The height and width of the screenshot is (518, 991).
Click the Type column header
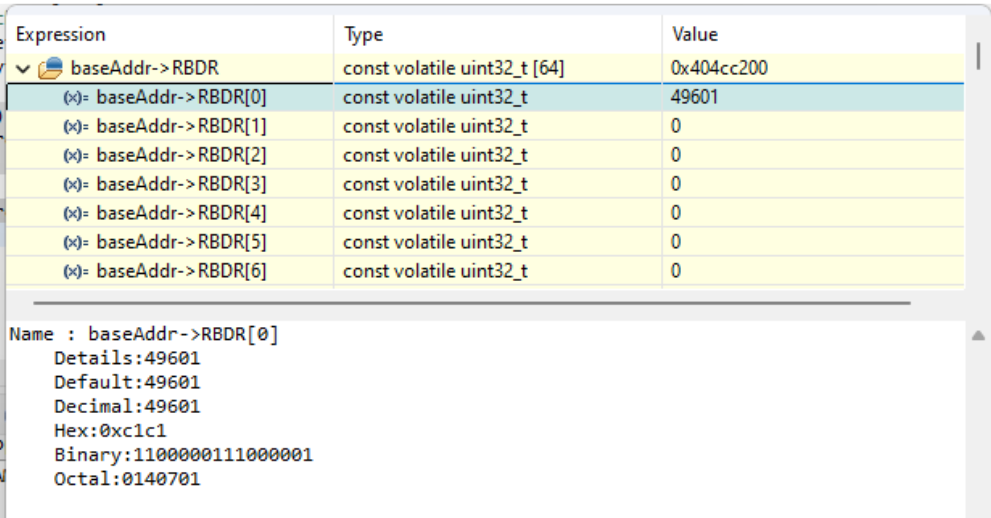[x=363, y=35]
